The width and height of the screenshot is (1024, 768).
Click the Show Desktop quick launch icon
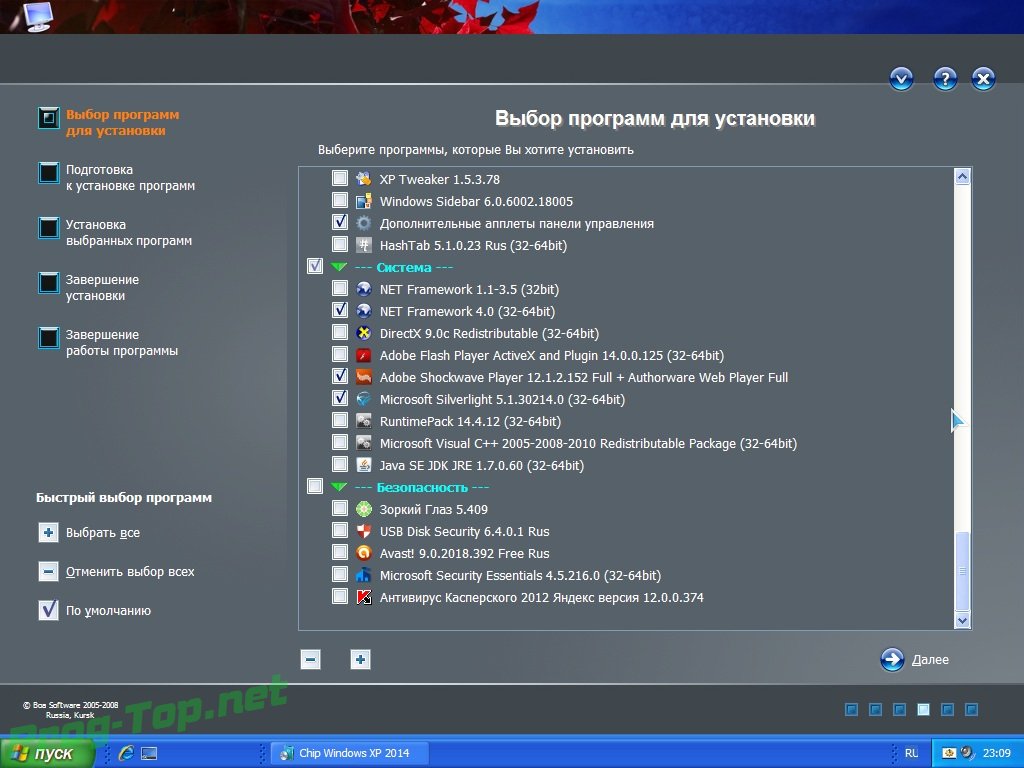click(x=149, y=754)
